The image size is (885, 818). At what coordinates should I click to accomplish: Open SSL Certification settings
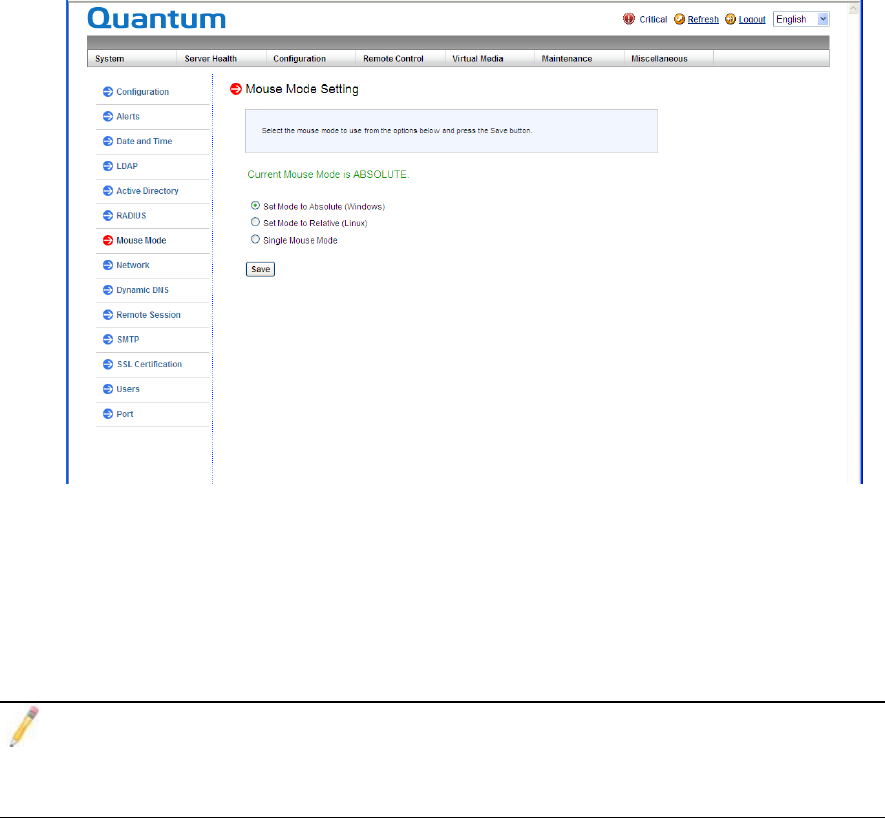tap(149, 364)
